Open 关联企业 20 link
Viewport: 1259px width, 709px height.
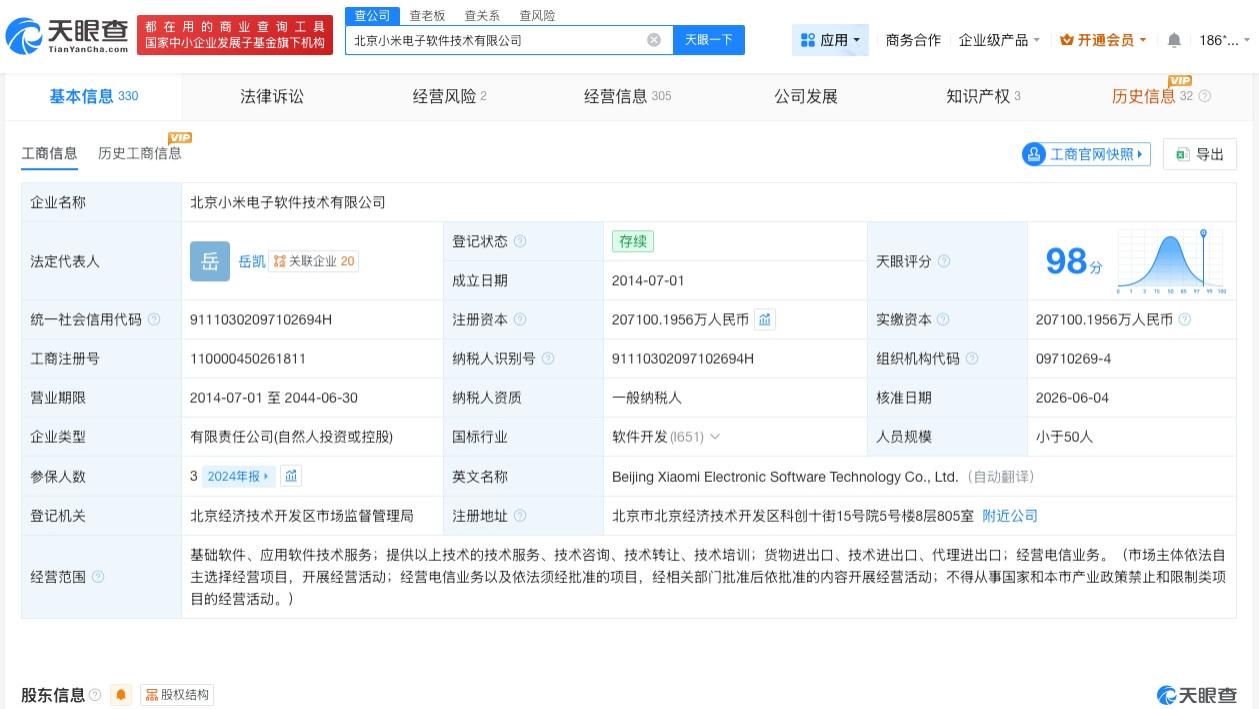(x=315, y=261)
